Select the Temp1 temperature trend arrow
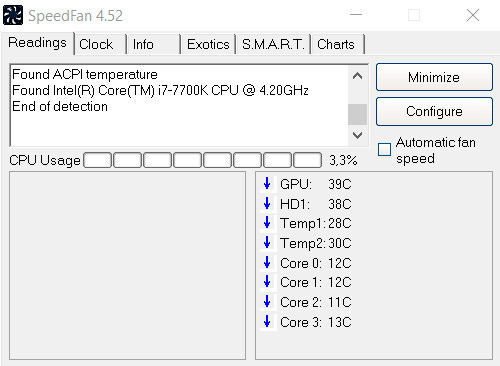Image resolution: width=500 pixels, height=366 pixels. click(267, 222)
